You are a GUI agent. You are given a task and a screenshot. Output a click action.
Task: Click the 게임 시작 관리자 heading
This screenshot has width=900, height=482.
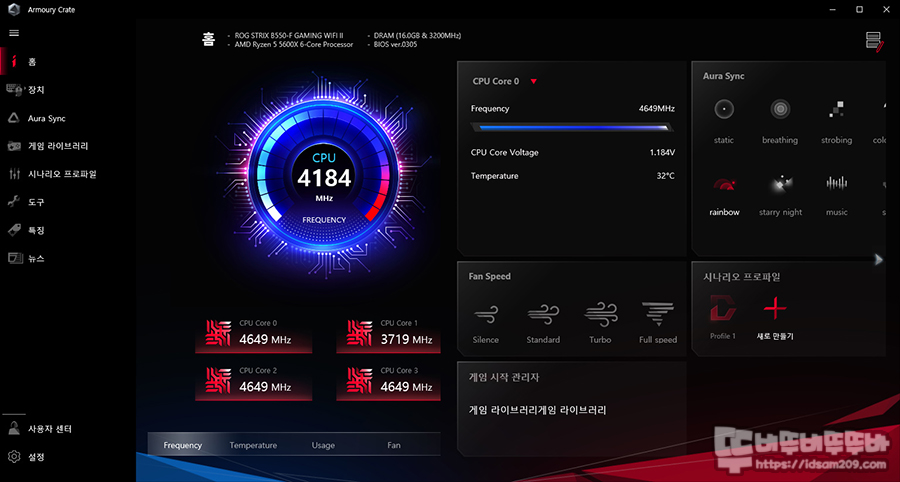(x=504, y=378)
